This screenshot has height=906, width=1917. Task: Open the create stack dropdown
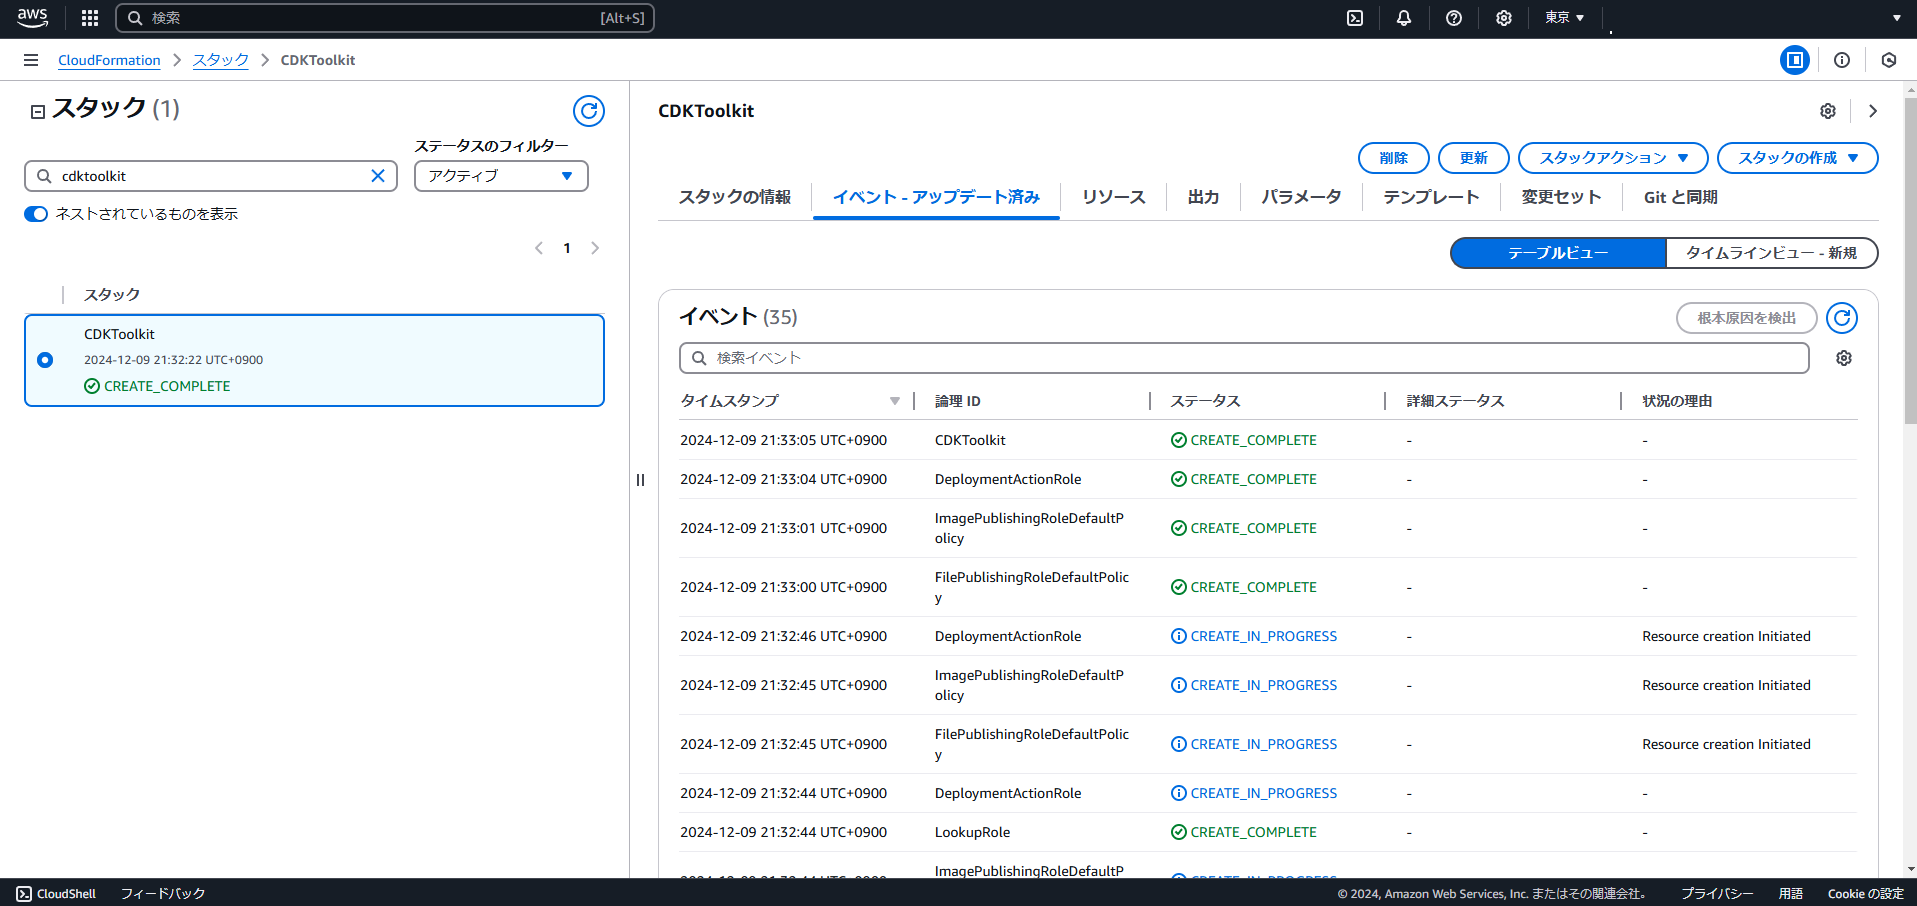pyautogui.click(x=1798, y=158)
